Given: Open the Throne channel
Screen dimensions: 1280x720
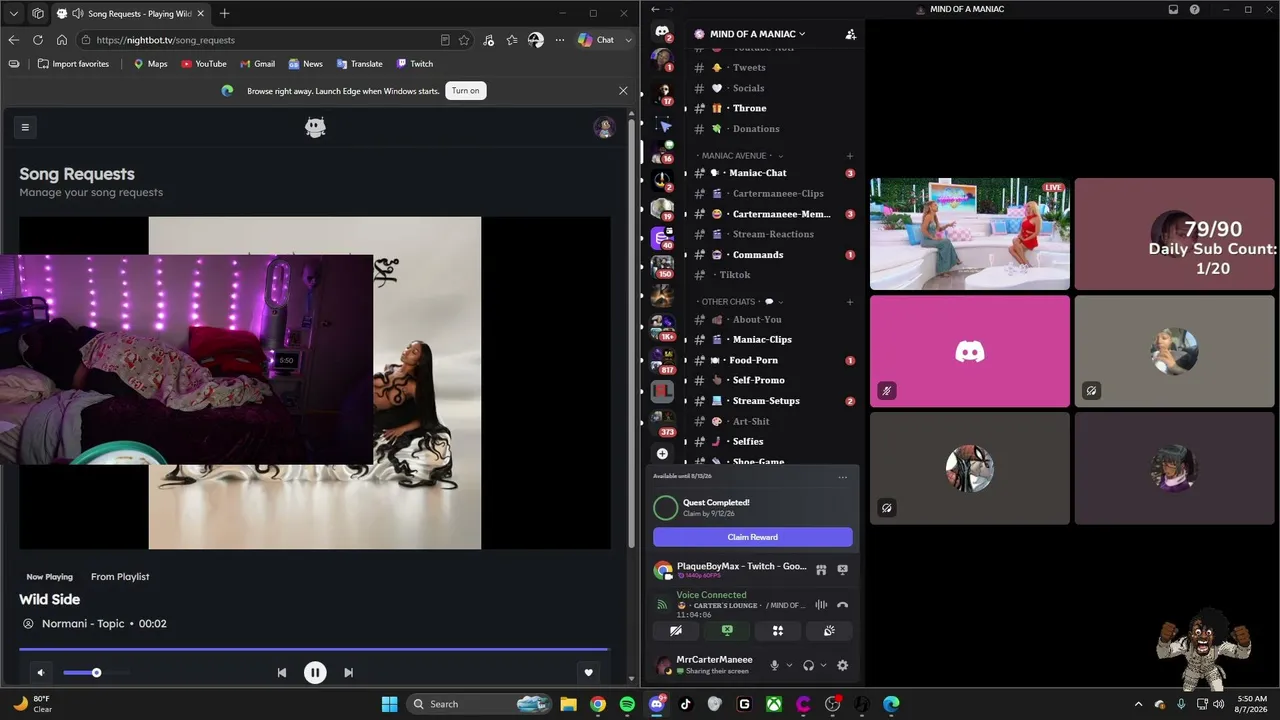Looking at the screenshot, I should [774, 108].
